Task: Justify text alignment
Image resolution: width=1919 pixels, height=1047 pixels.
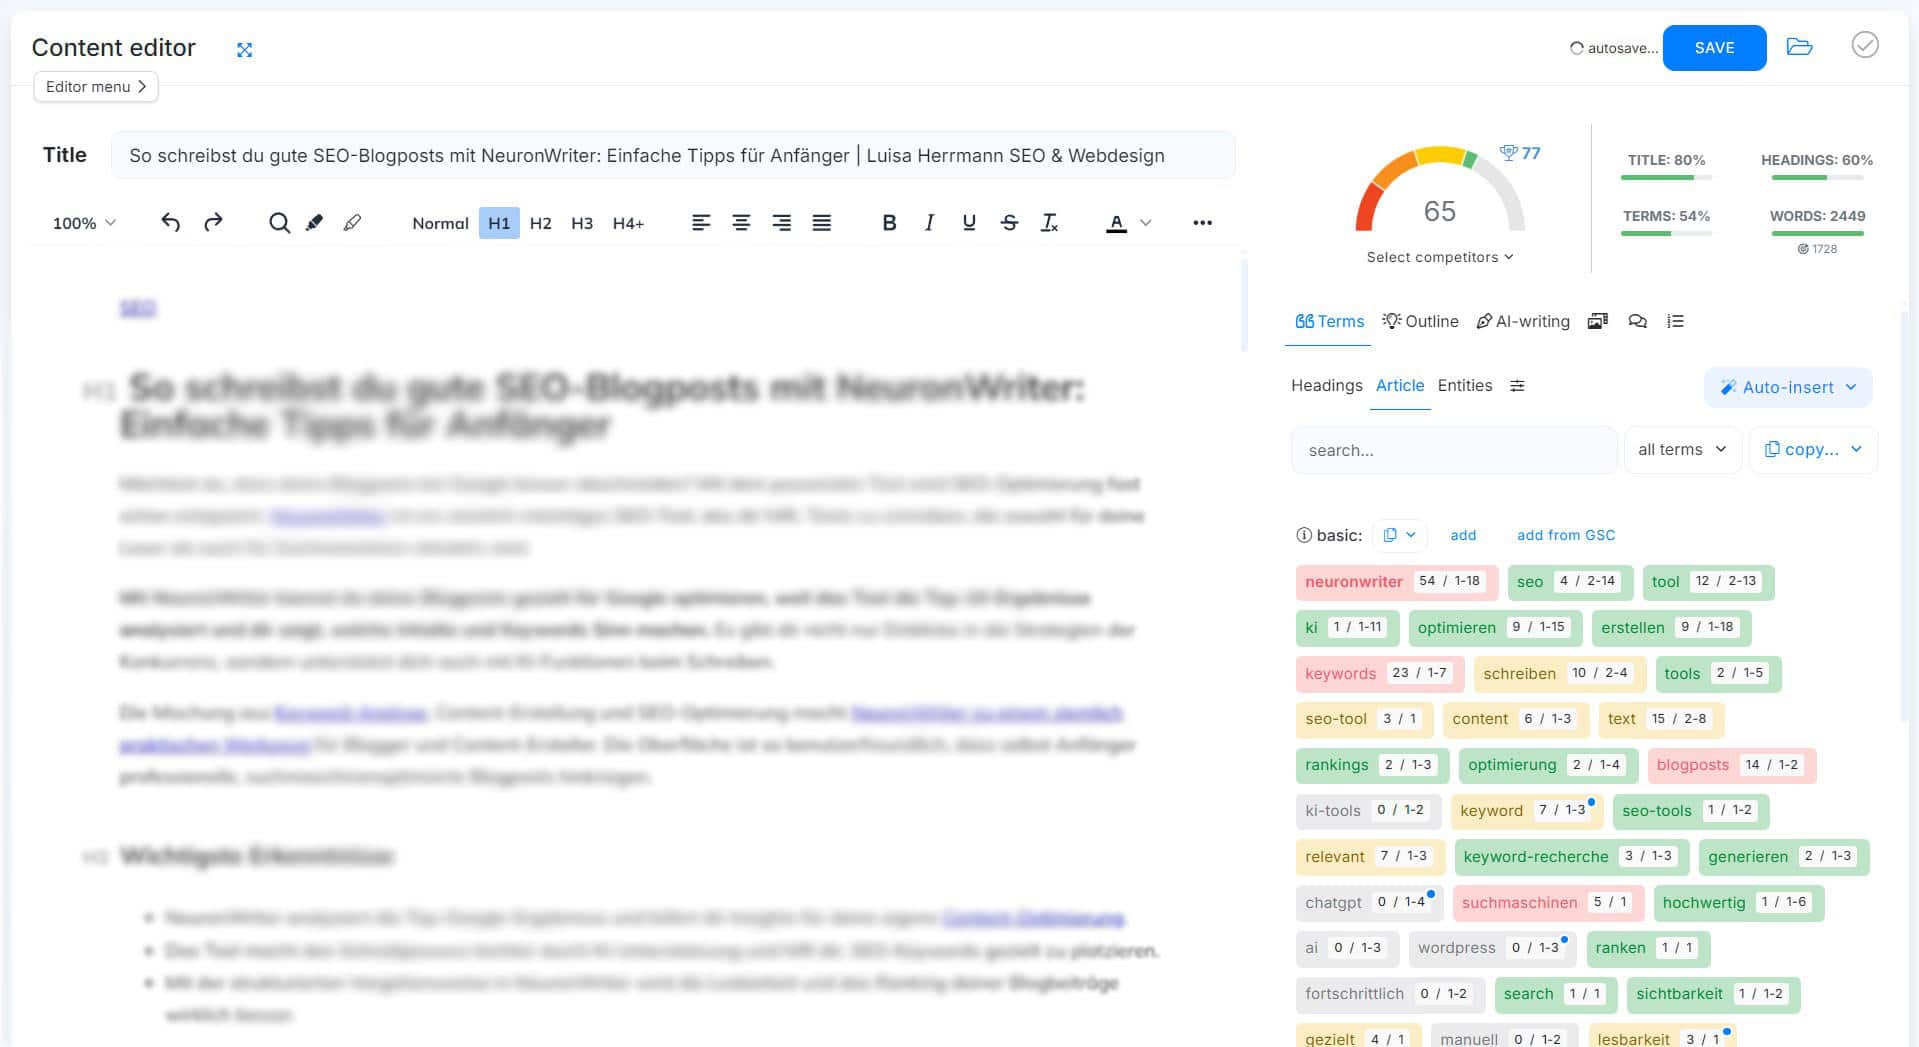Action: coord(821,222)
